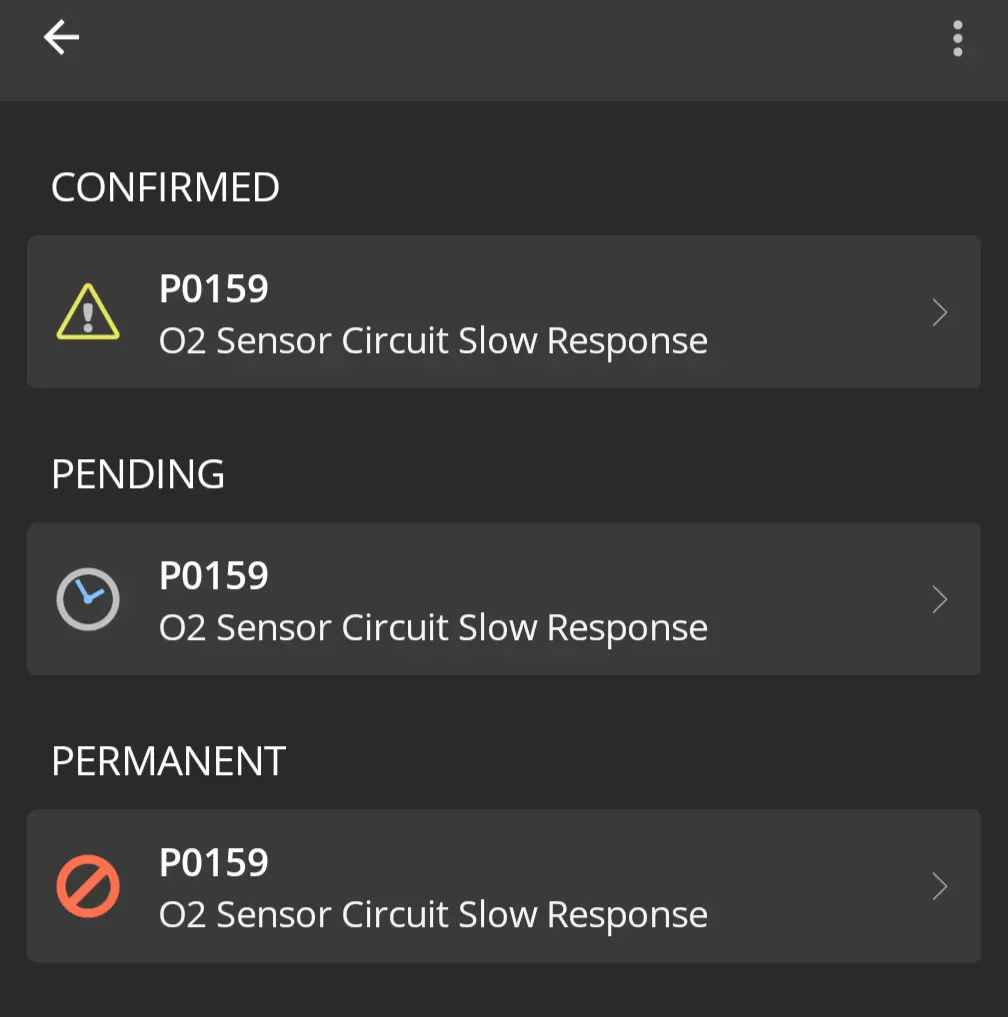Click the P0159 code under Pending
This screenshot has height=1017, width=1008.
214,576
